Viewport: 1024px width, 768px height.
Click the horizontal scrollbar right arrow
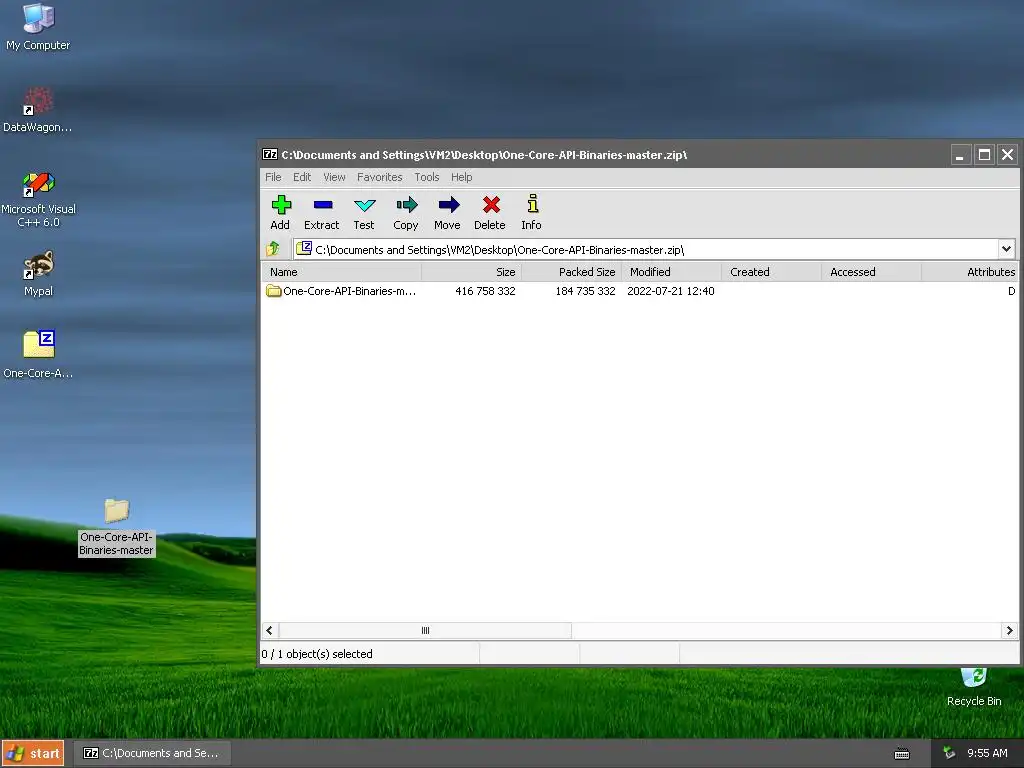coord(1009,630)
